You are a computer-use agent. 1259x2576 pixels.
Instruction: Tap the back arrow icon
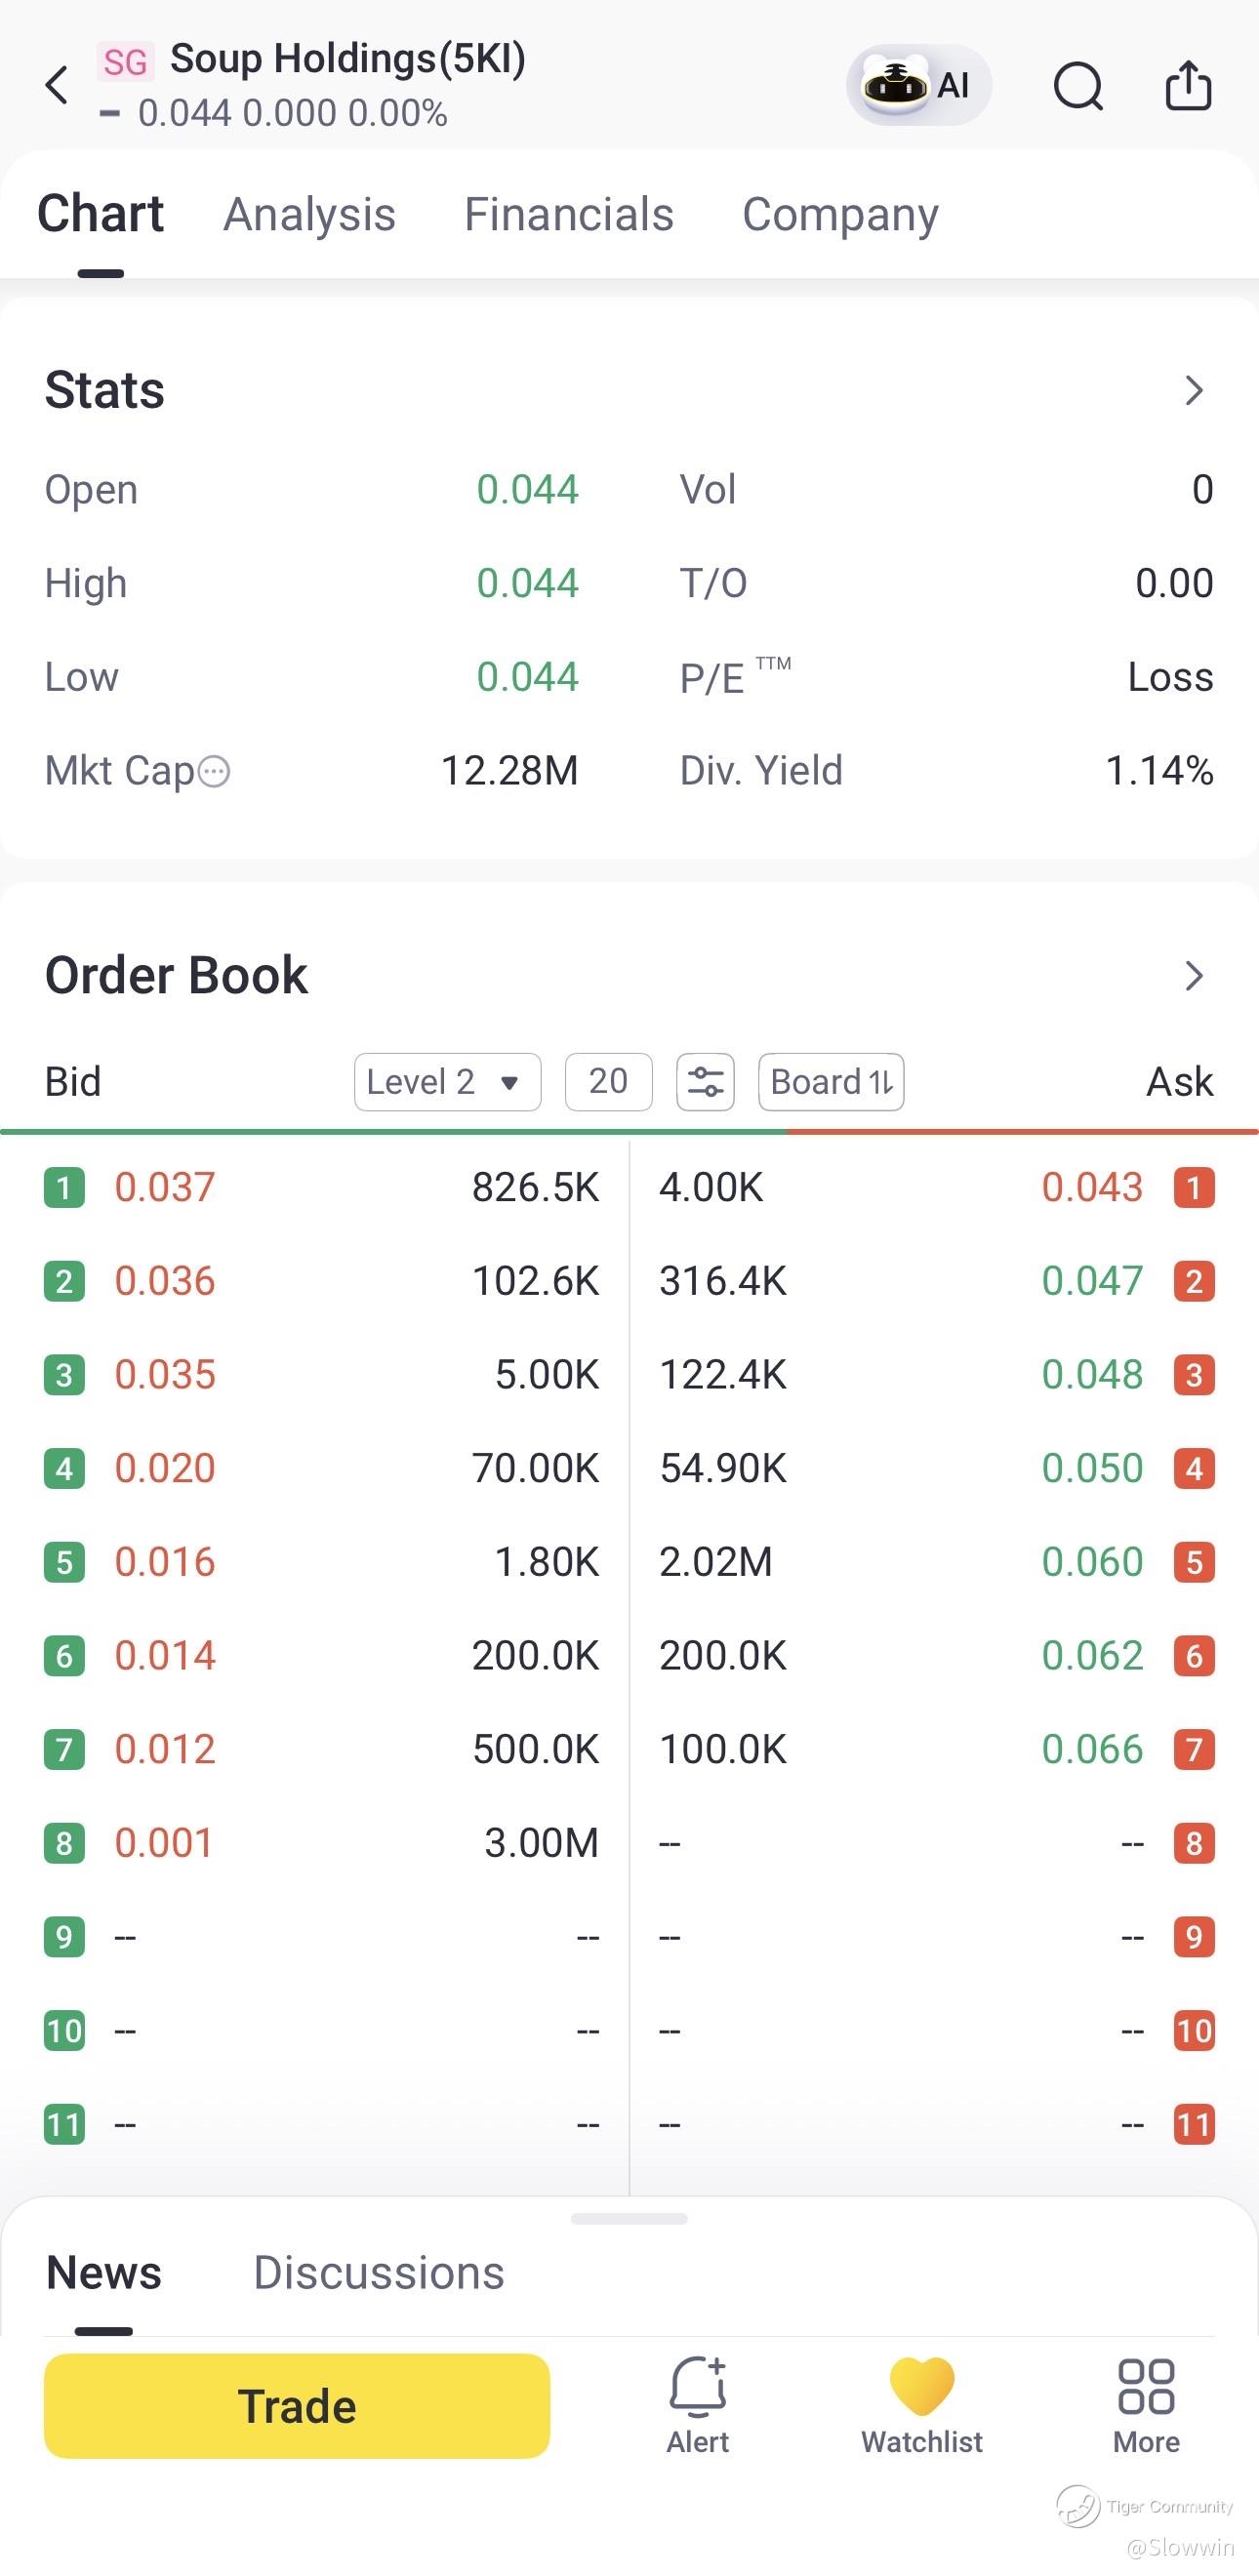tap(57, 85)
